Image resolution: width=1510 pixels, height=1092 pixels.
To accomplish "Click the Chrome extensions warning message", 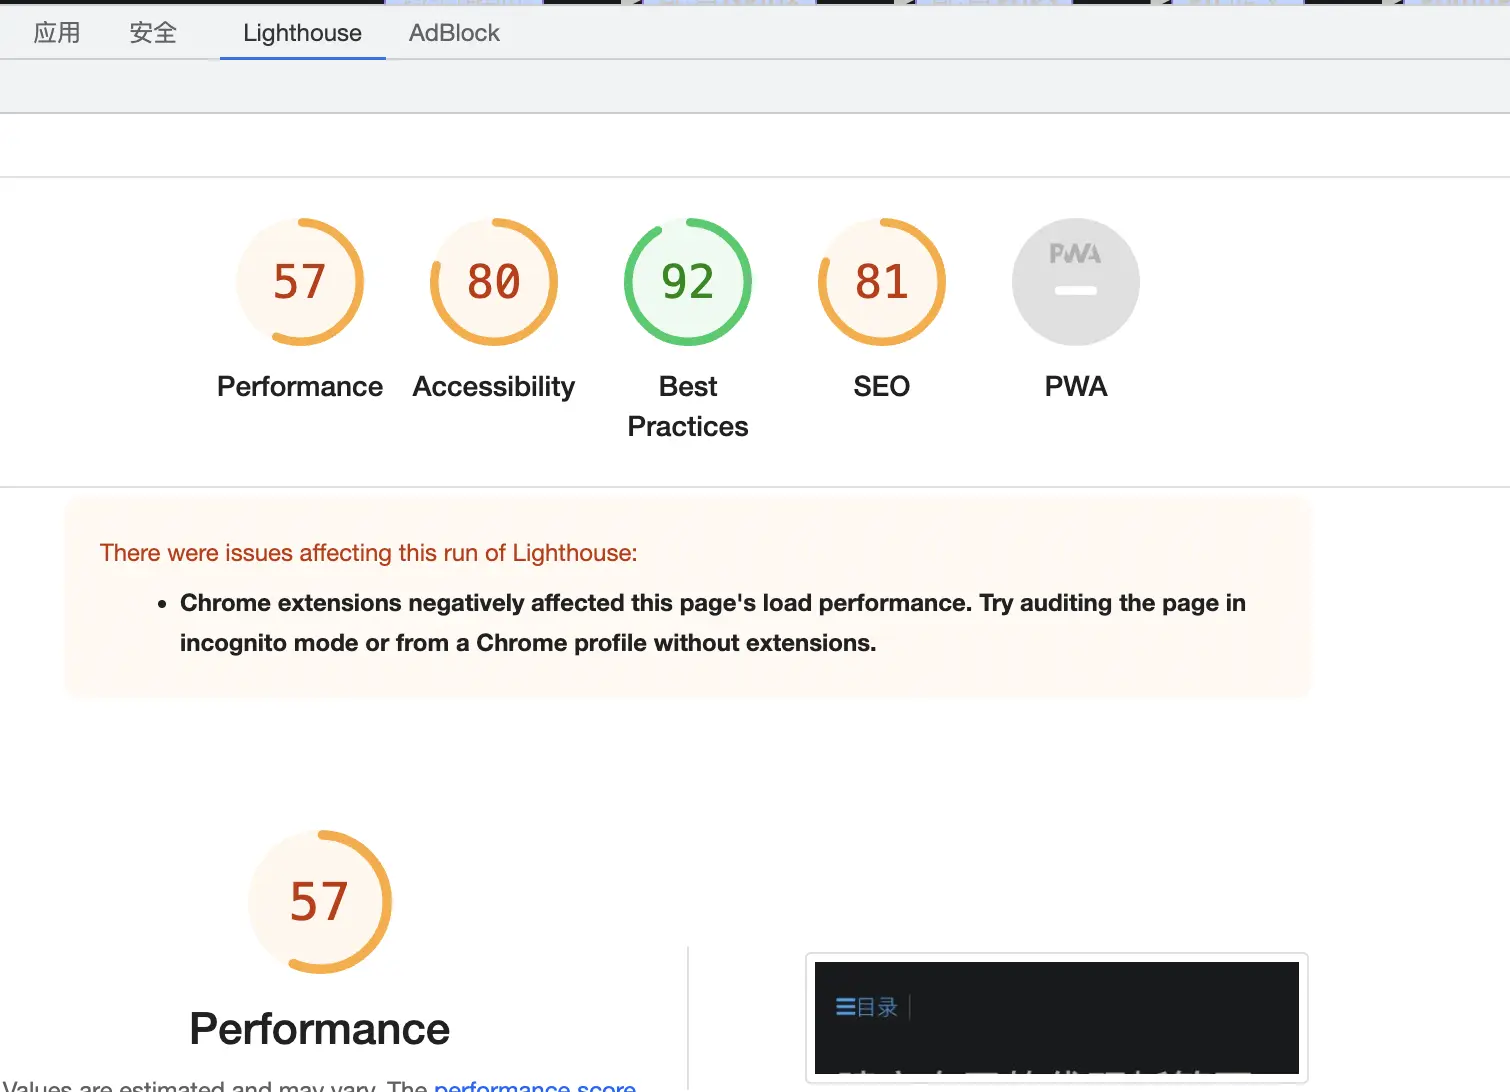I will pyautogui.click(x=712, y=623).
